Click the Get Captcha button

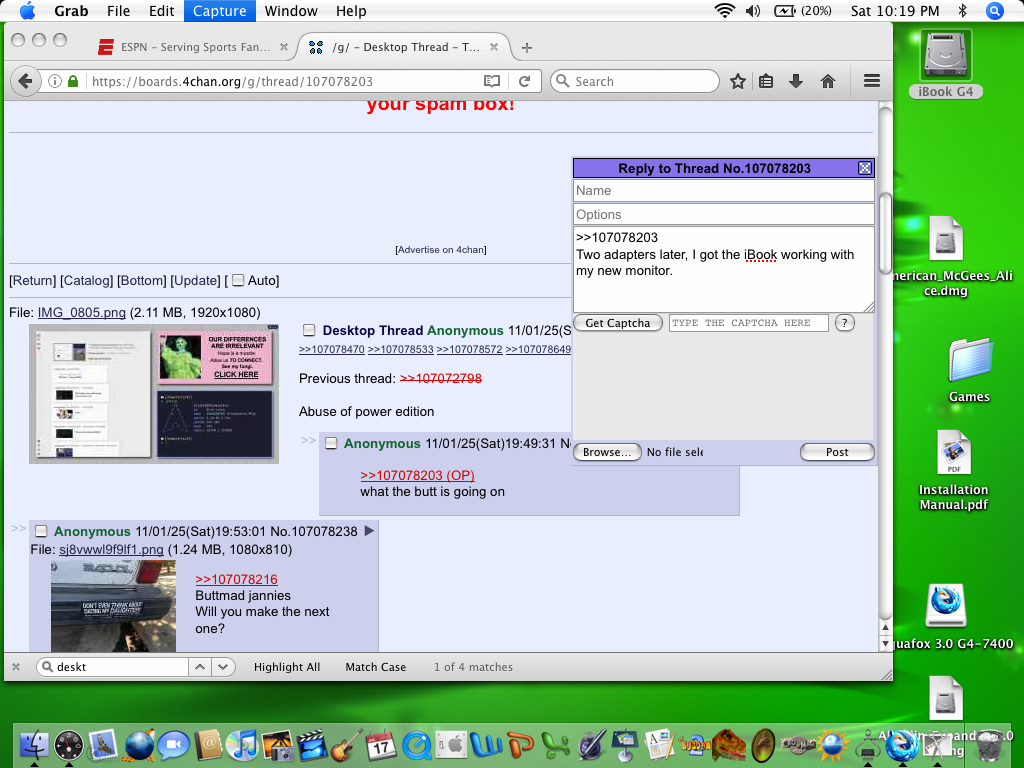click(x=618, y=323)
